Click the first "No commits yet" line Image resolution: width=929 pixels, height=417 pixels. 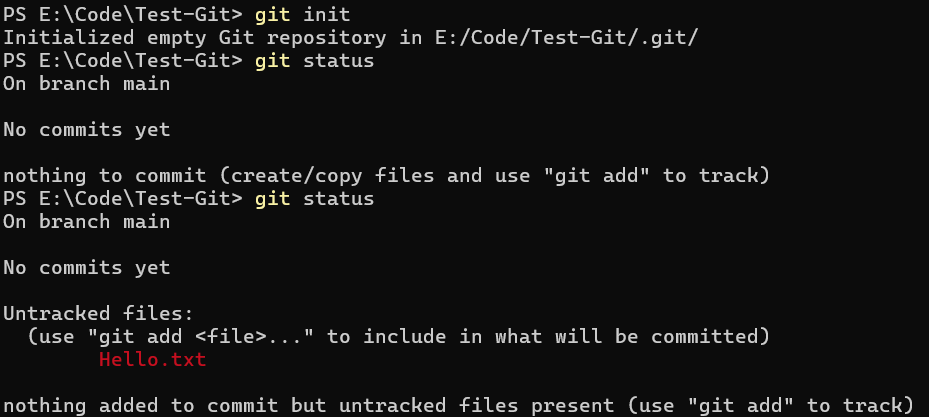point(87,130)
